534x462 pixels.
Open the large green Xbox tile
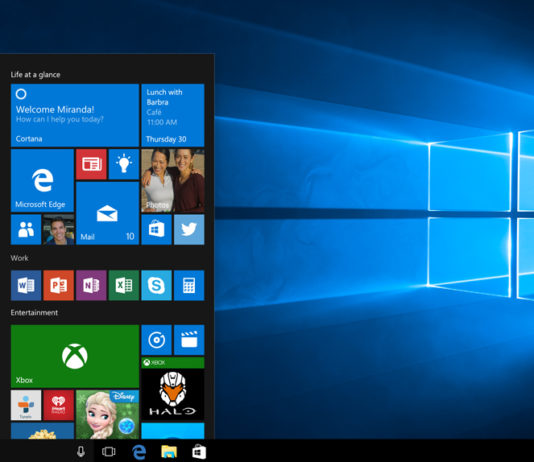[75, 356]
